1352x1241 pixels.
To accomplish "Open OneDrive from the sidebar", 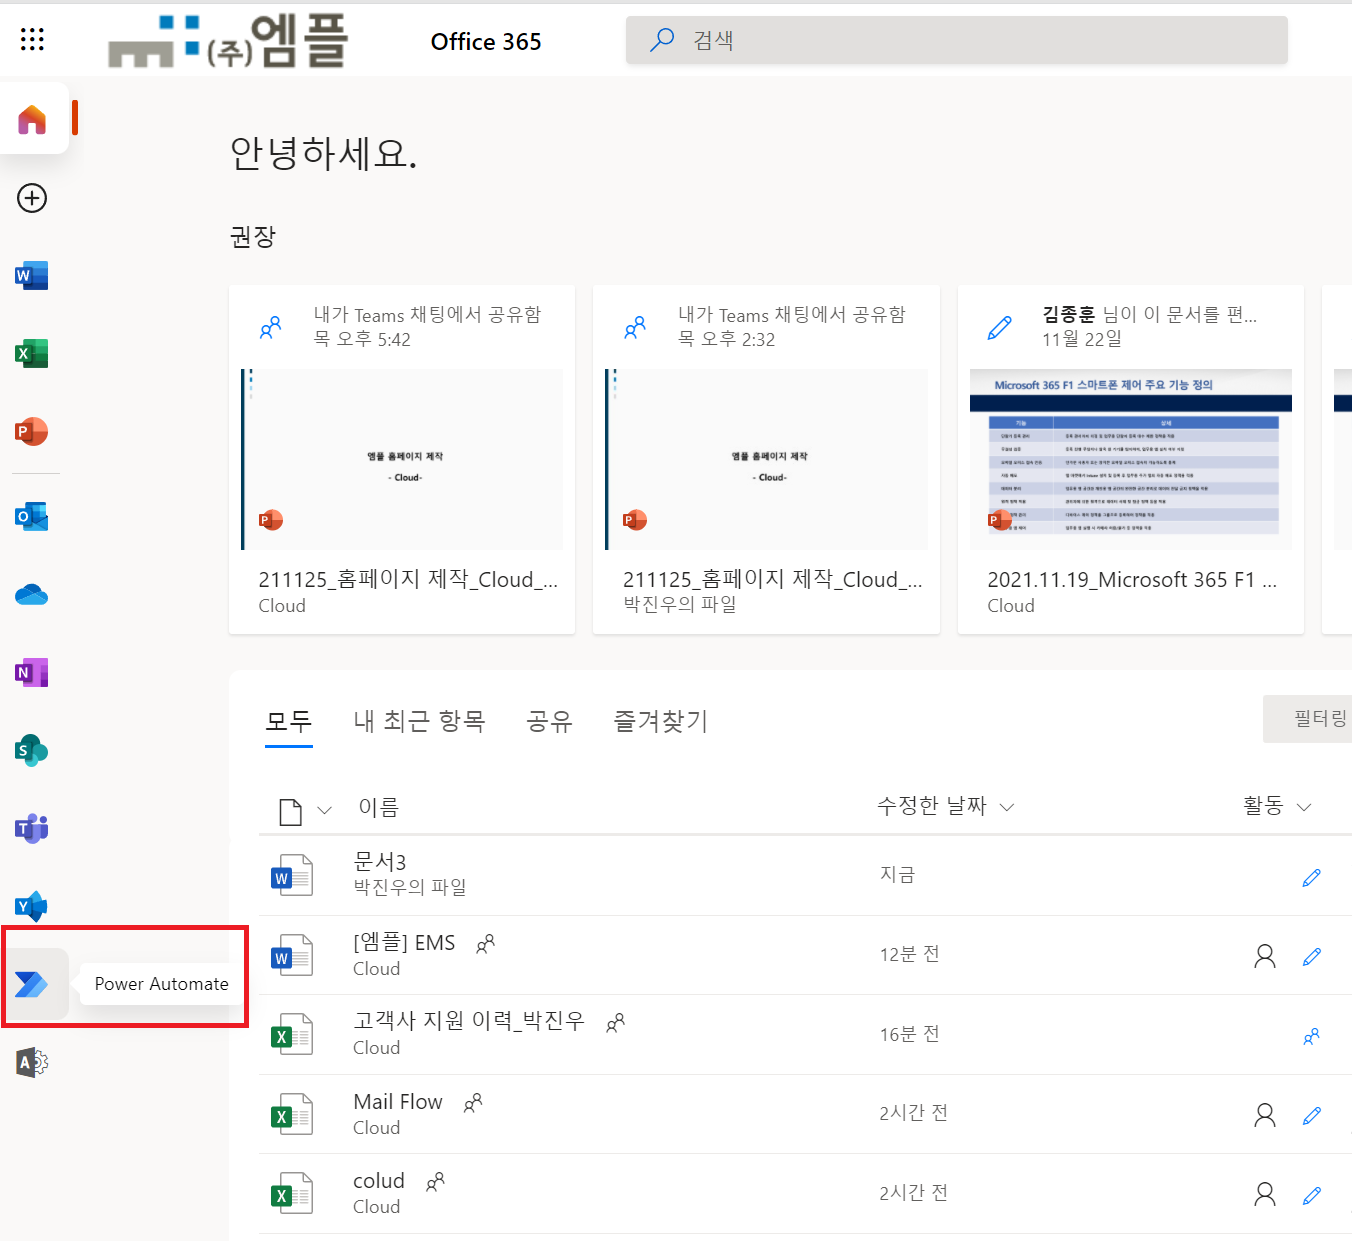I will coord(32,595).
